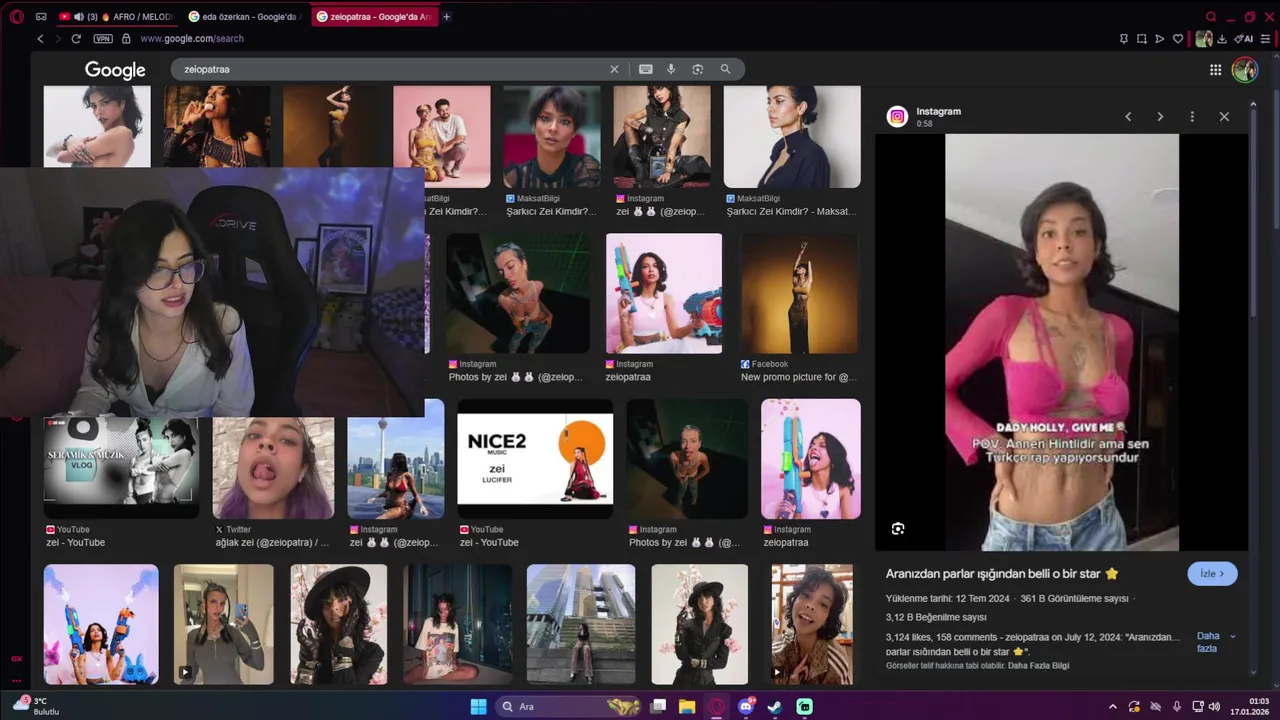Open the on-screen keyboard input tool
1280x720 pixels.
[646, 70]
